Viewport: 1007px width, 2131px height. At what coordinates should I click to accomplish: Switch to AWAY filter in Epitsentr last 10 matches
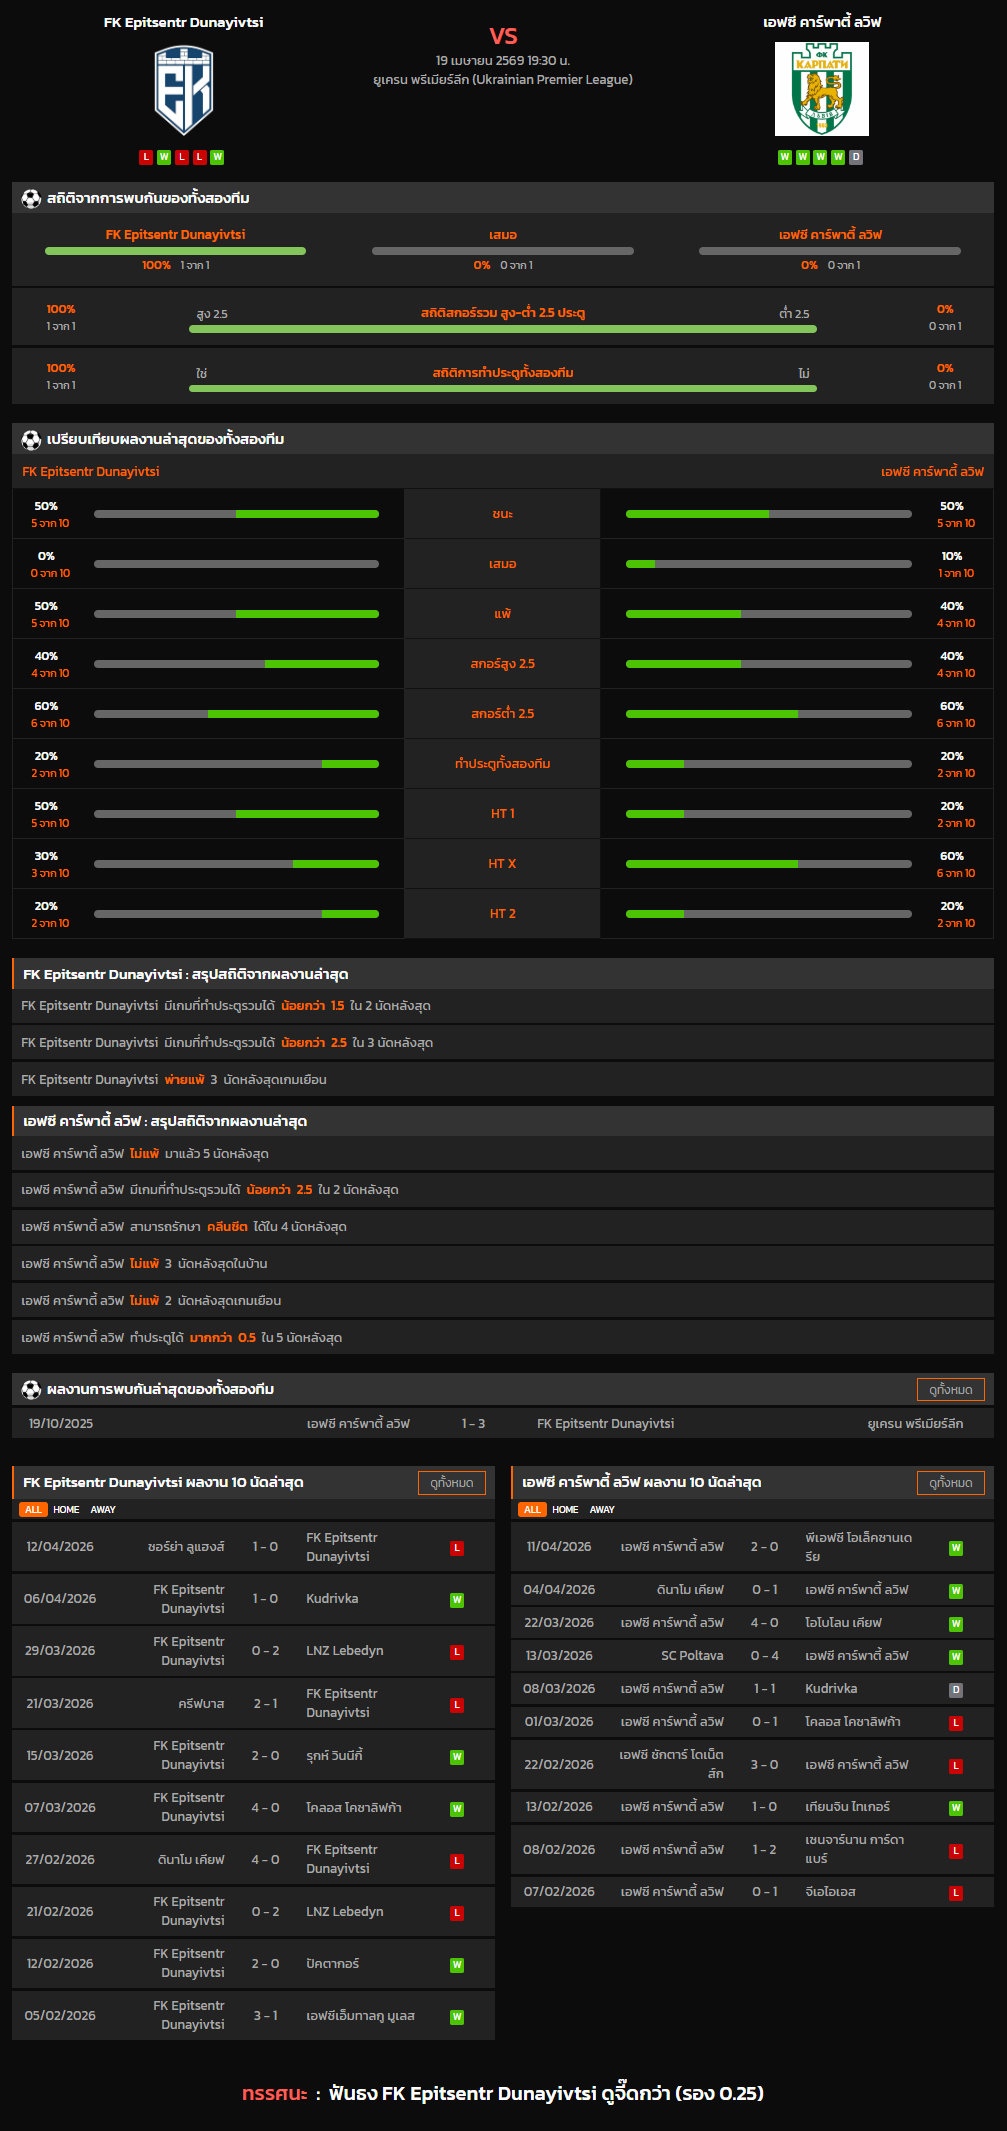tap(103, 1510)
